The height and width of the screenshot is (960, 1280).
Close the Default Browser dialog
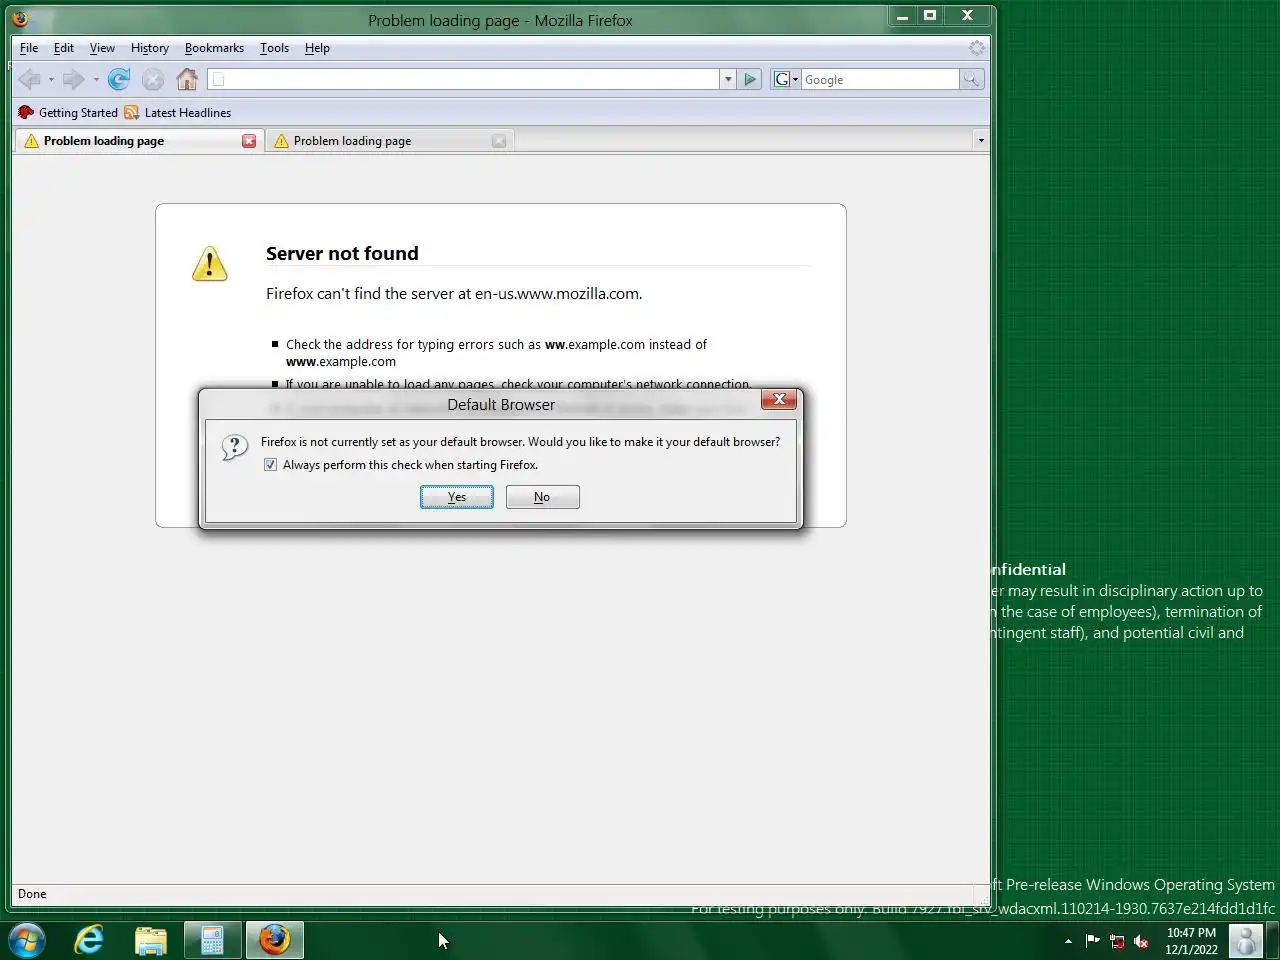(x=779, y=399)
